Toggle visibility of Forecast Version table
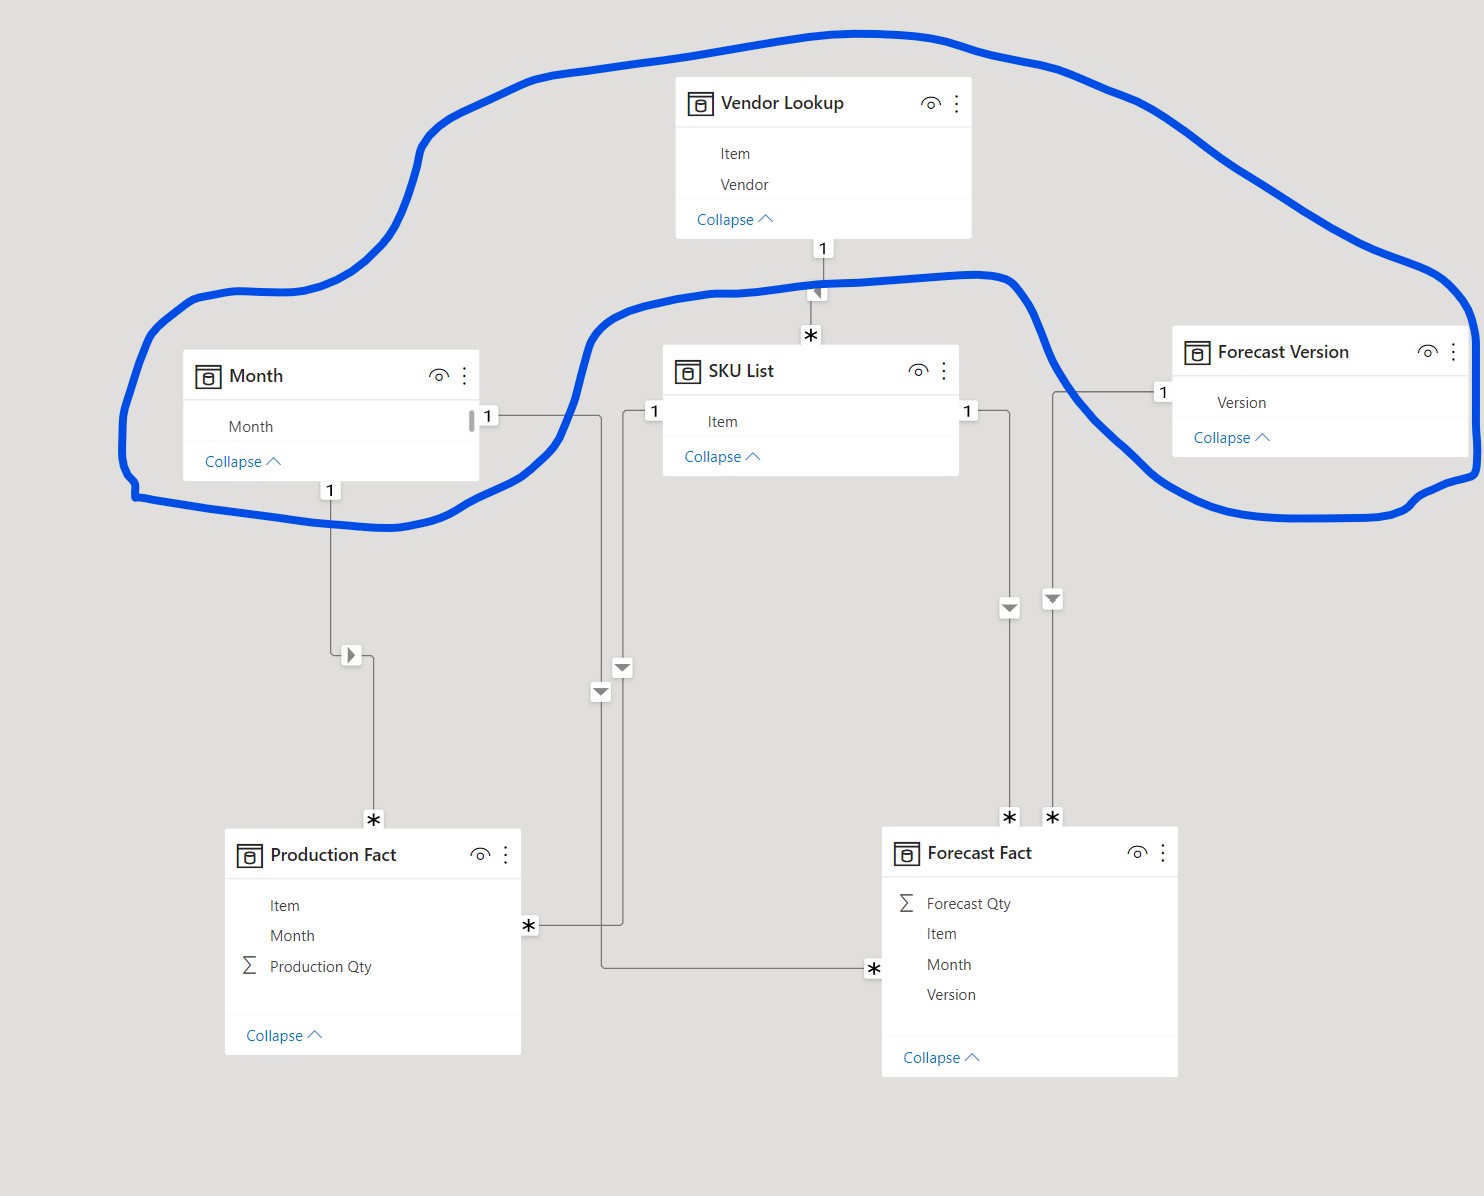The height and width of the screenshot is (1196, 1484). 1427,352
